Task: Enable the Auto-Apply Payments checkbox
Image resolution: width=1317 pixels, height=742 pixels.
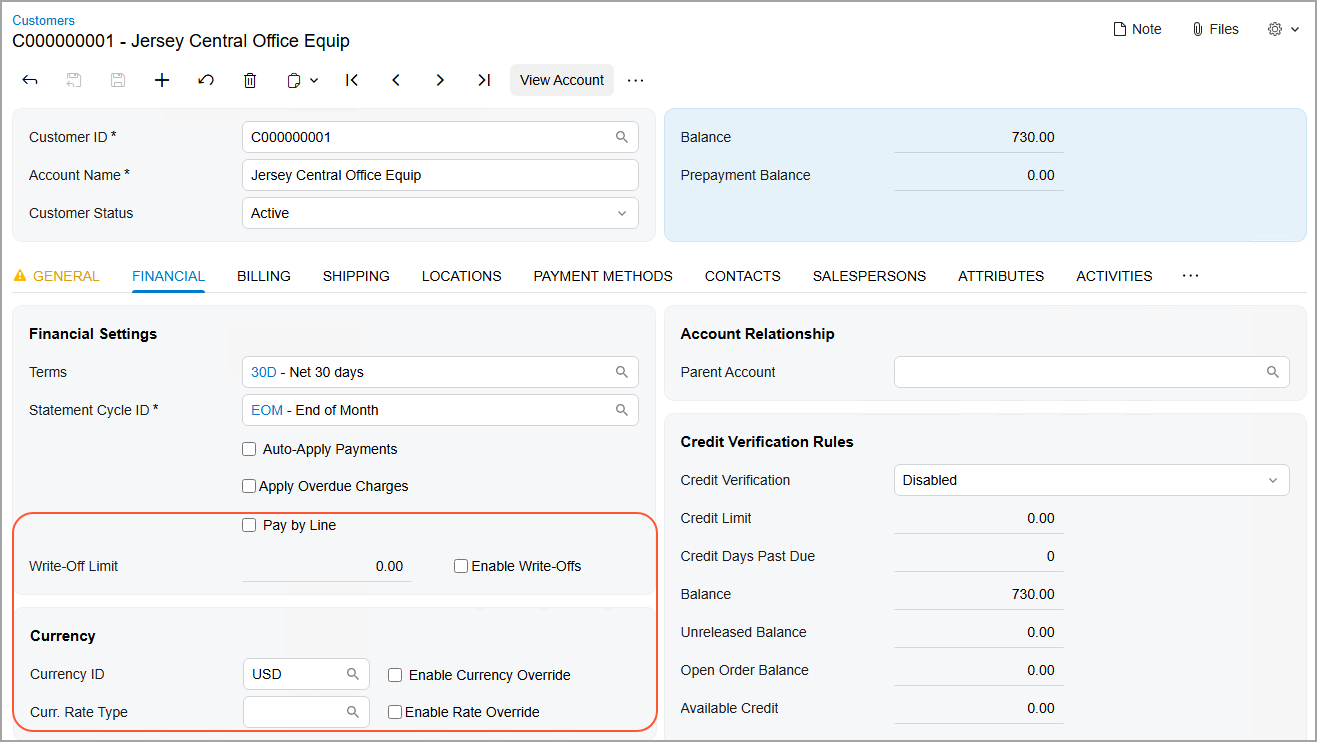Action: tap(249, 449)
